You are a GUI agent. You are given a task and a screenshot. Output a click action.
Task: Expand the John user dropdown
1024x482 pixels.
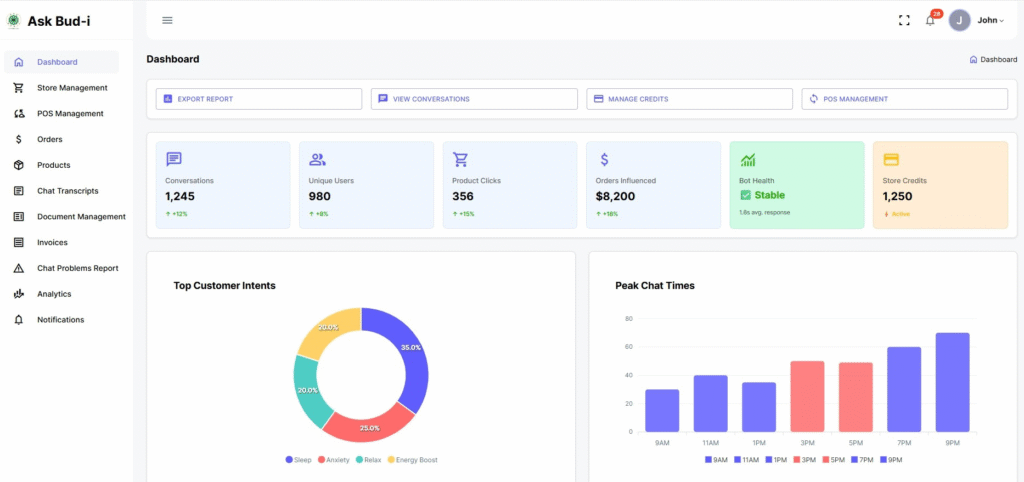(990, 20)
